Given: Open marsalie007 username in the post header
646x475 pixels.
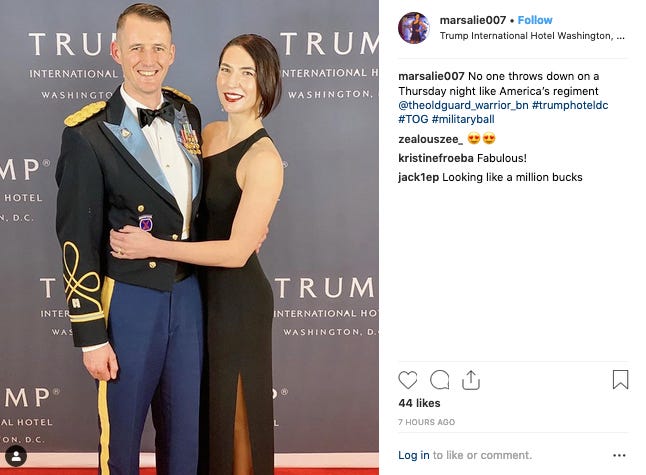Looking at the screenshot, I should 473,20.
